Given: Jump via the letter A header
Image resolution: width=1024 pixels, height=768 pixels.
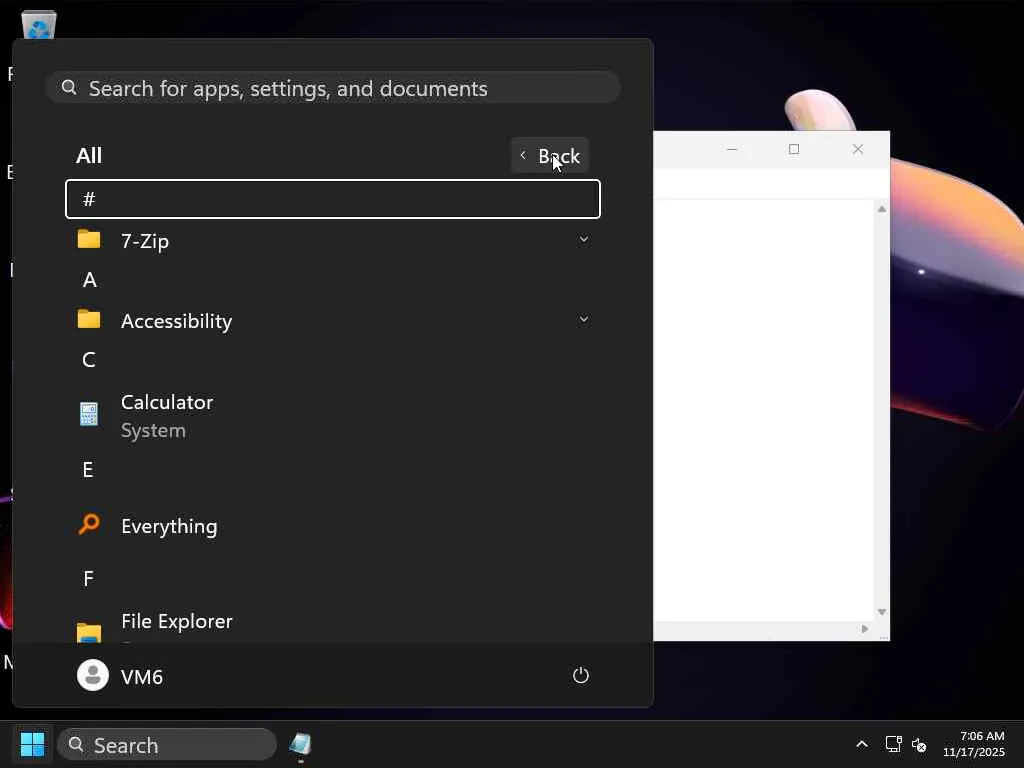Looking at the screenshot, I should pos(89,280).
